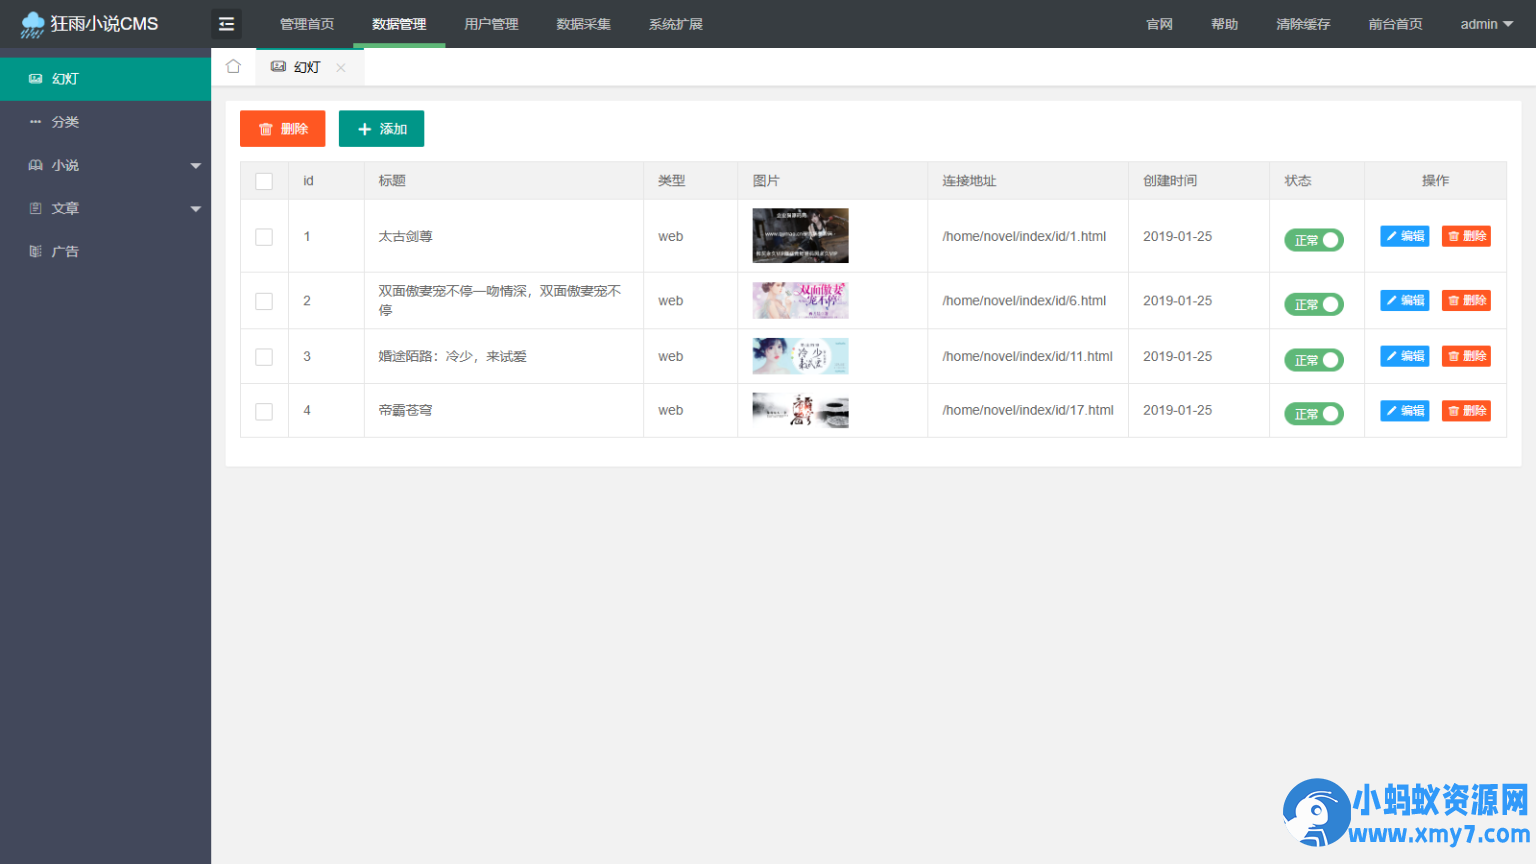The image size is (1536, 864).
Task: Select the 幻灯 slide icon in the sidebar
Action: pos(36,78)
